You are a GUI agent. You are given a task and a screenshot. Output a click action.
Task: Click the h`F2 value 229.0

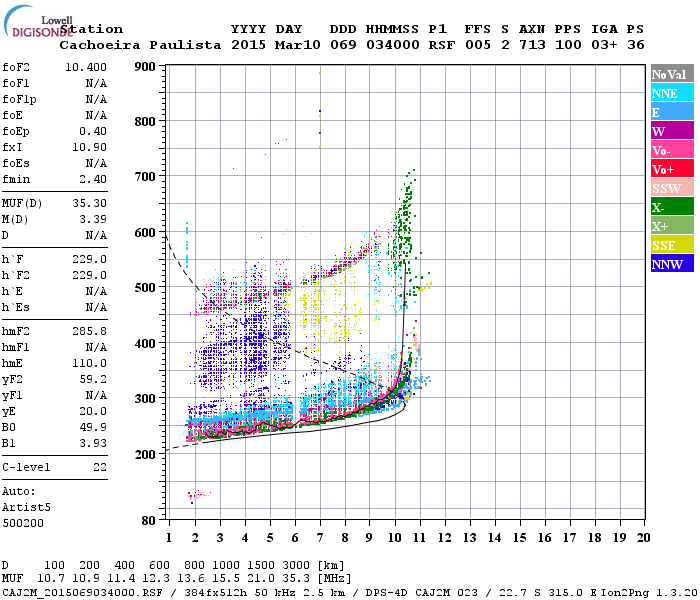pos(89,275)
